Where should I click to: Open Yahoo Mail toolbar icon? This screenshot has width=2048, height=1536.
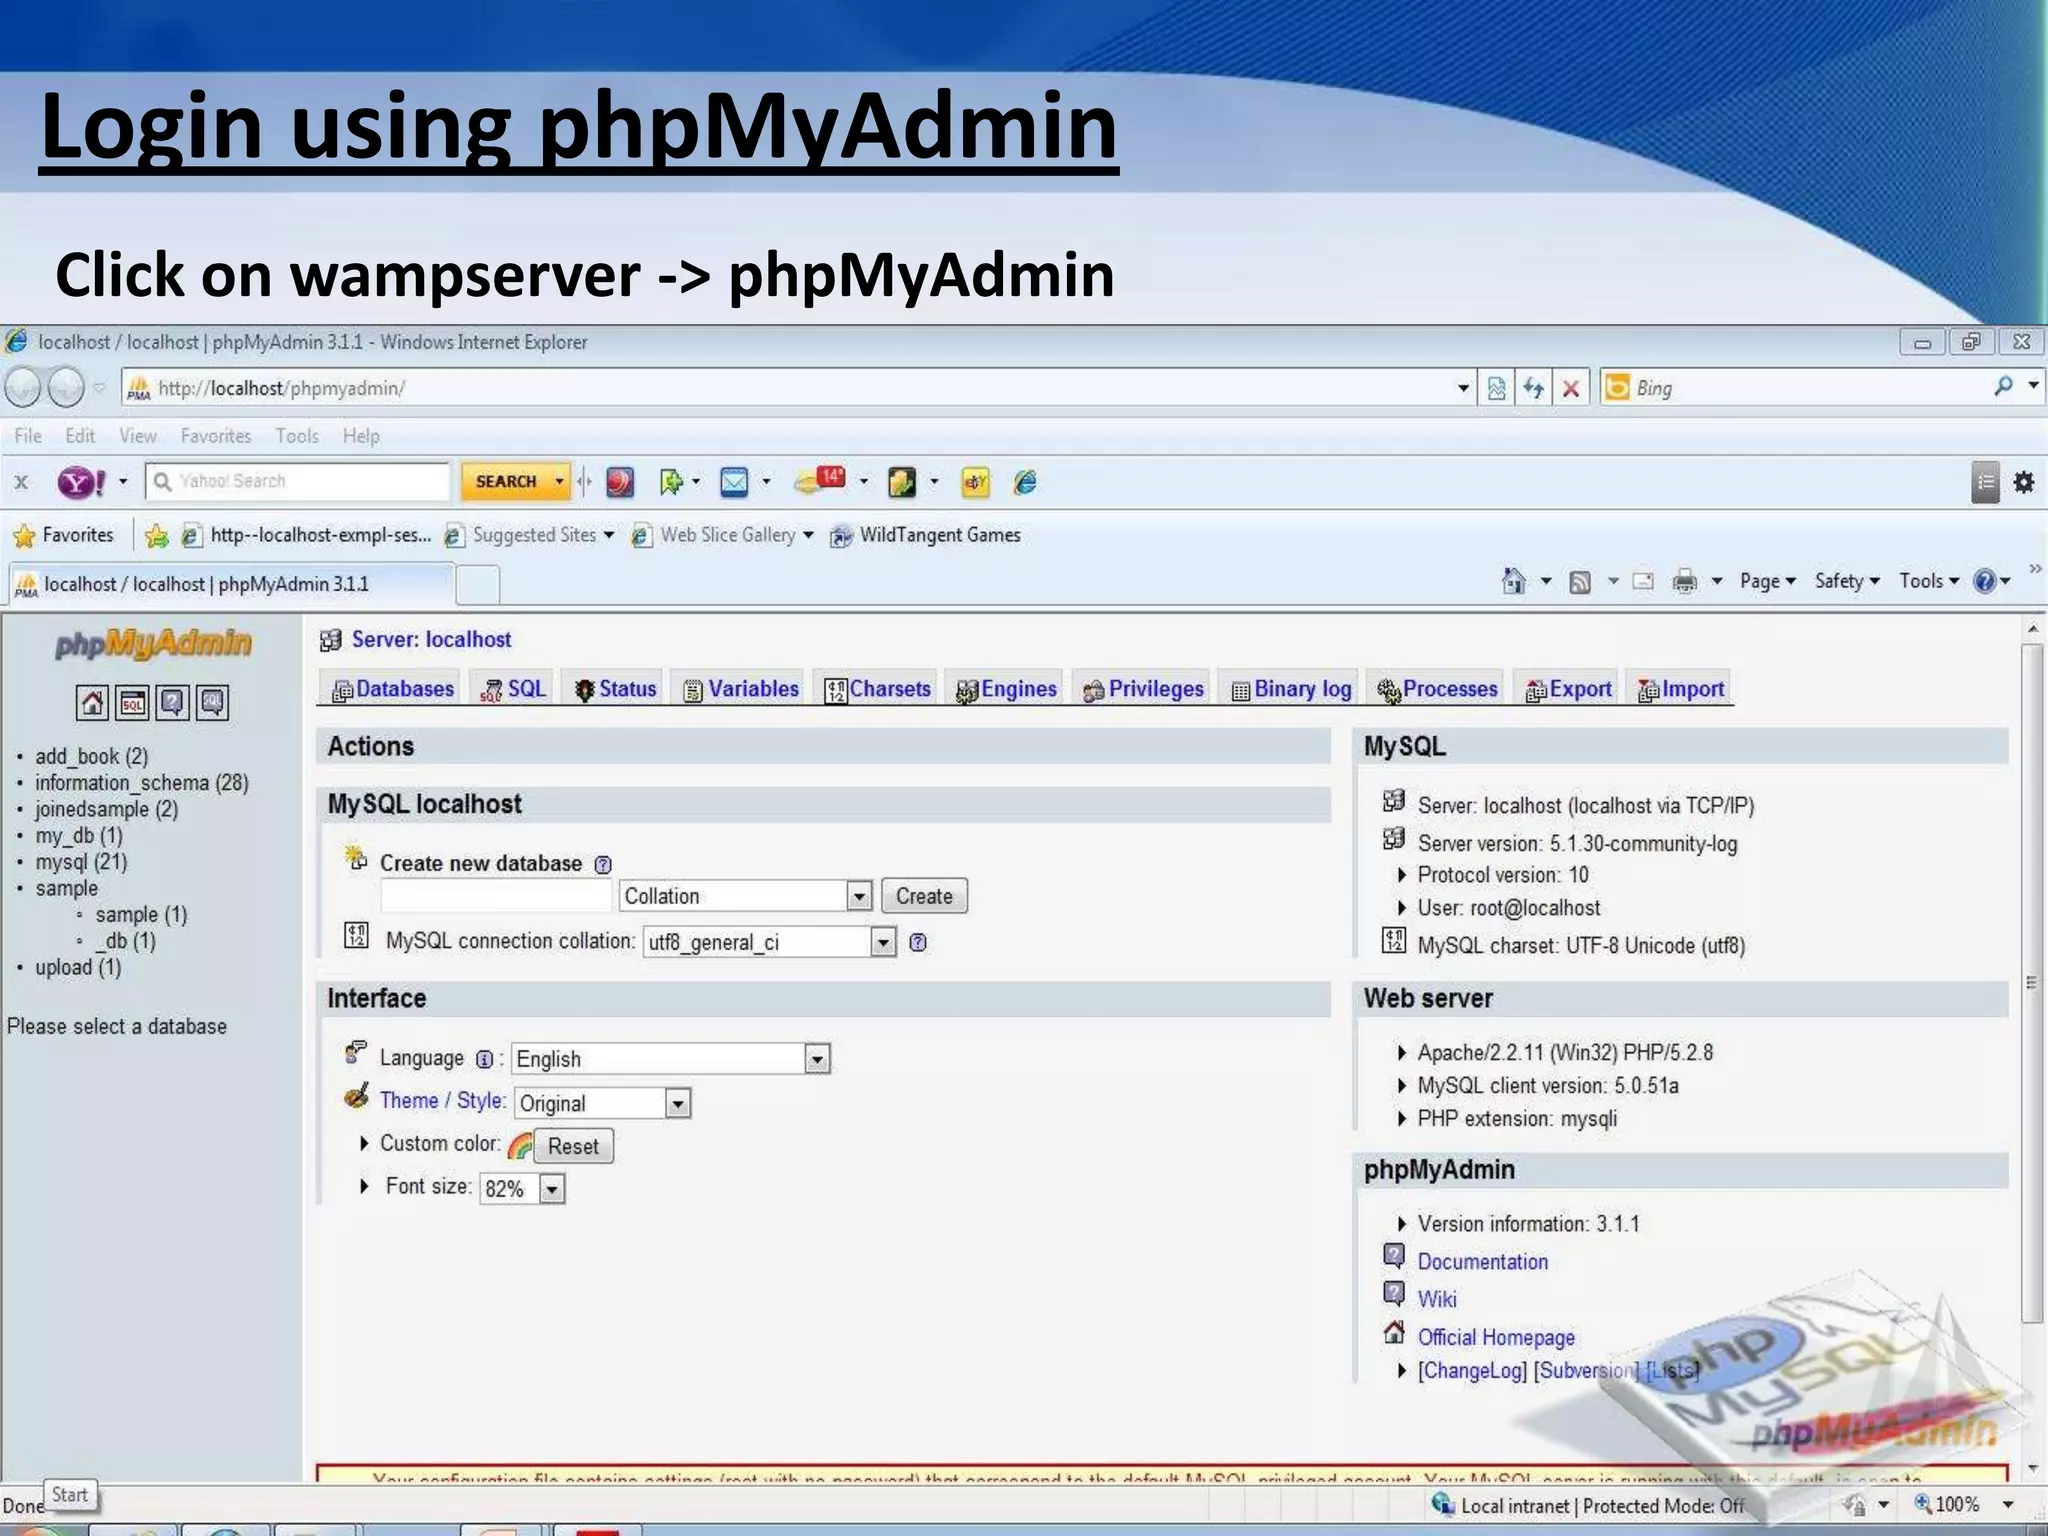click(x=734, y=482)
